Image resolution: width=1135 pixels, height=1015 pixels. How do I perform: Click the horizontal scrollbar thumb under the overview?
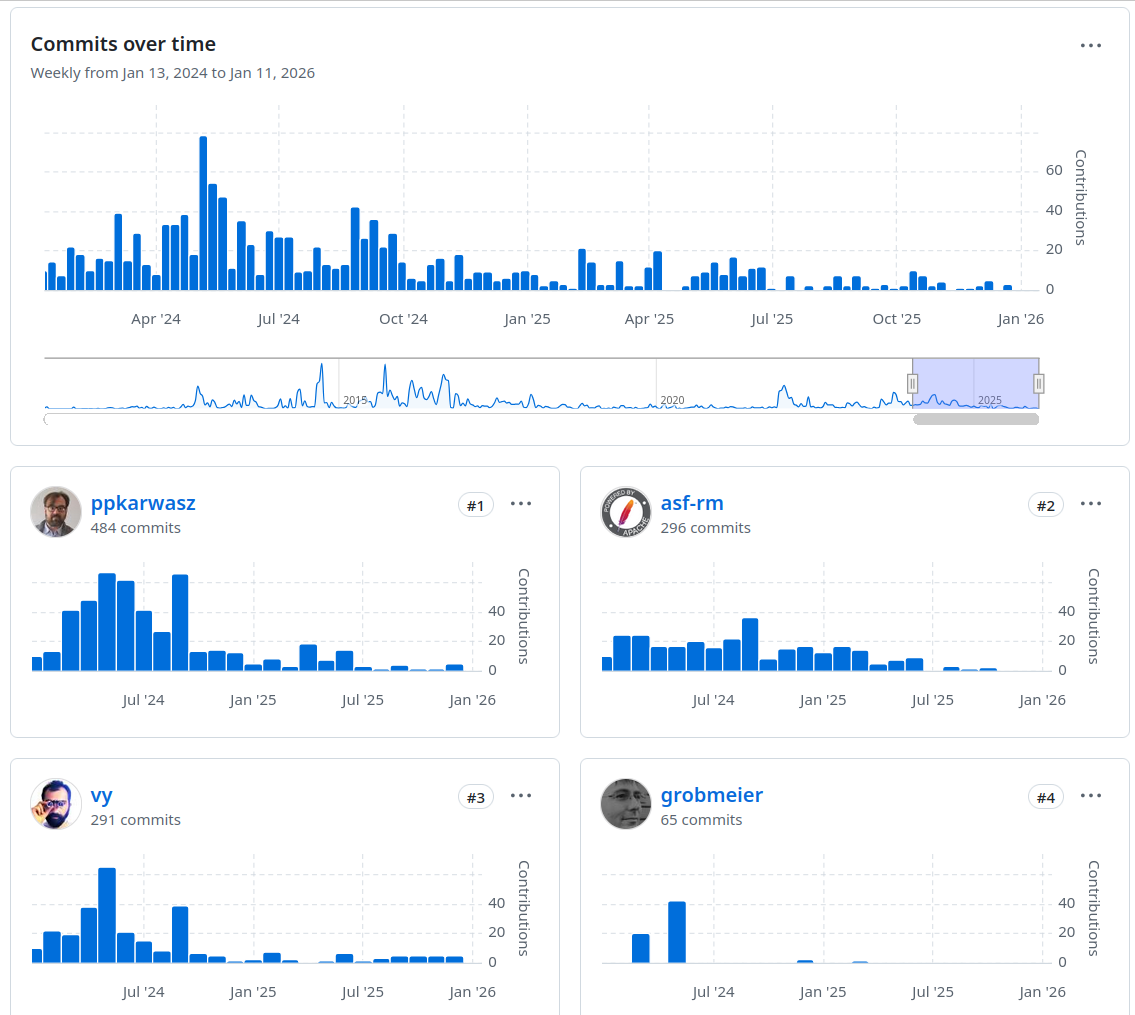[975, 420]
